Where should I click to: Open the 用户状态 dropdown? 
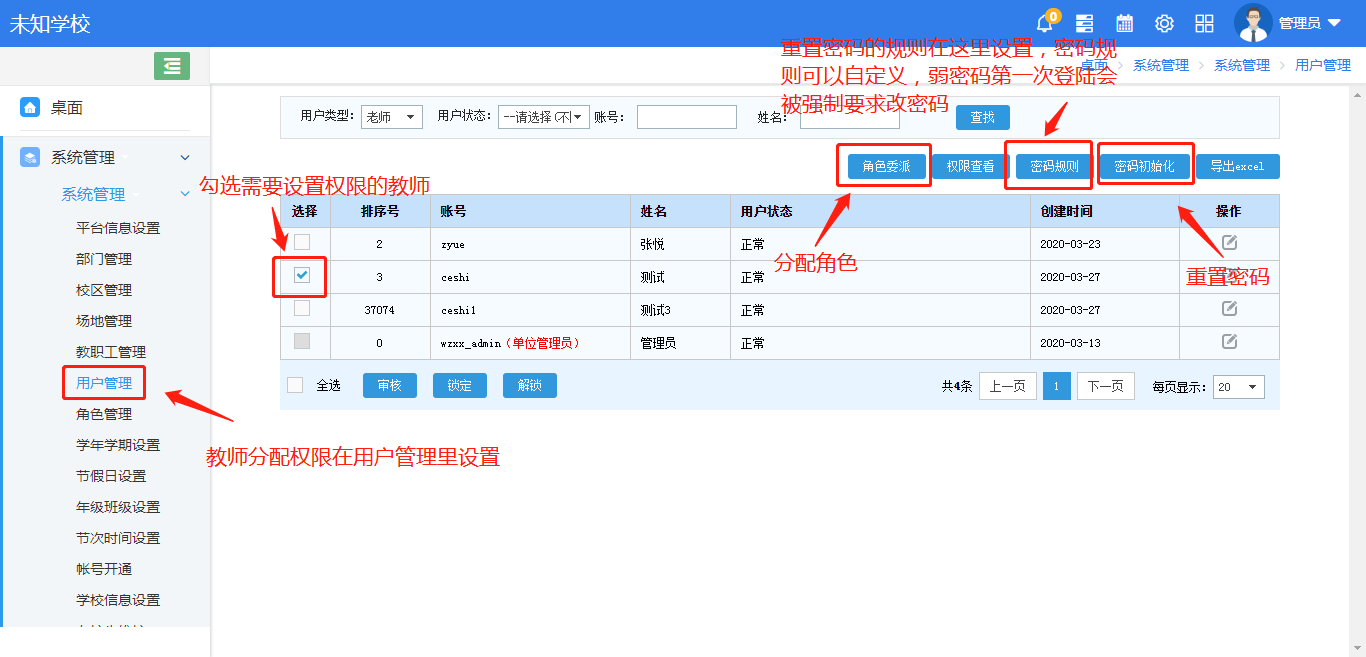coord(543,117)
